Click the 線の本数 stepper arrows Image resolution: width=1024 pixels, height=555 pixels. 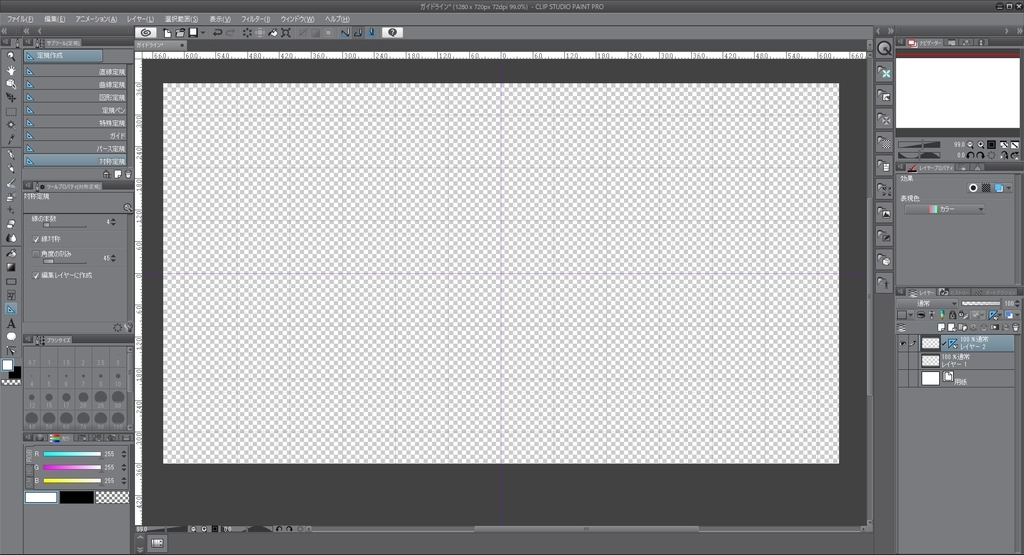113,222
